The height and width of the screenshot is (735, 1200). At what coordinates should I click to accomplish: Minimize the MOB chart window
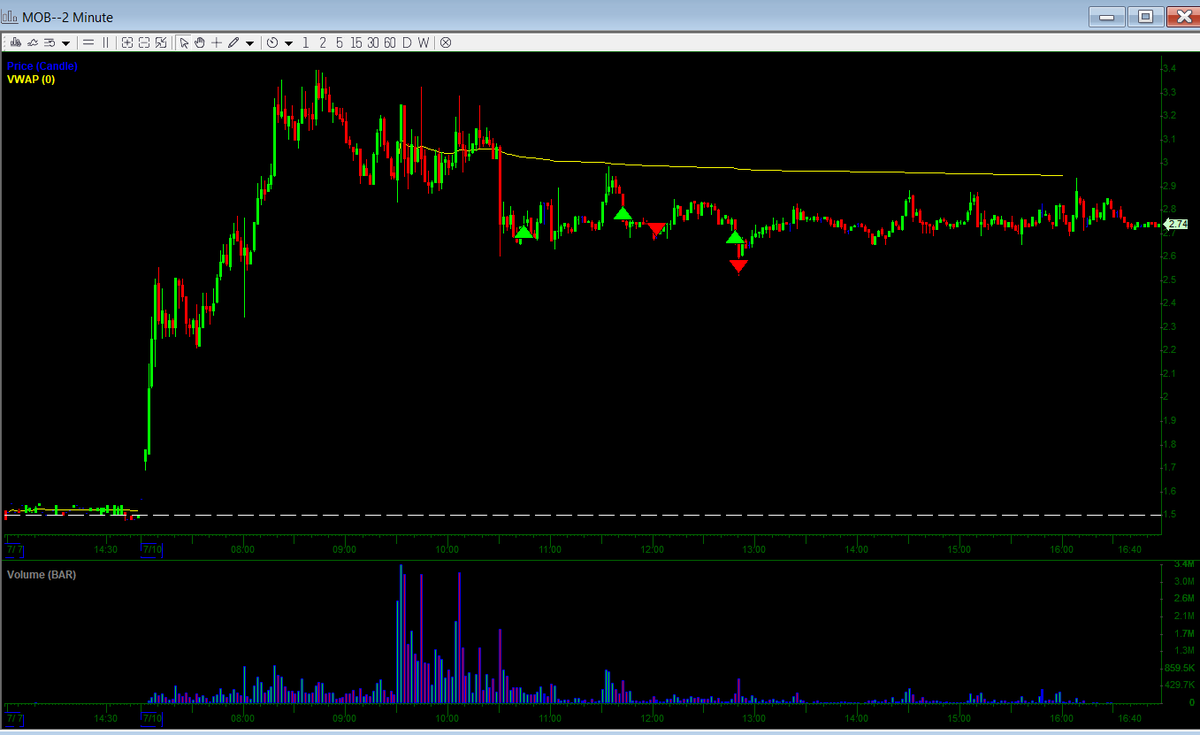(x=1107, y=16)
